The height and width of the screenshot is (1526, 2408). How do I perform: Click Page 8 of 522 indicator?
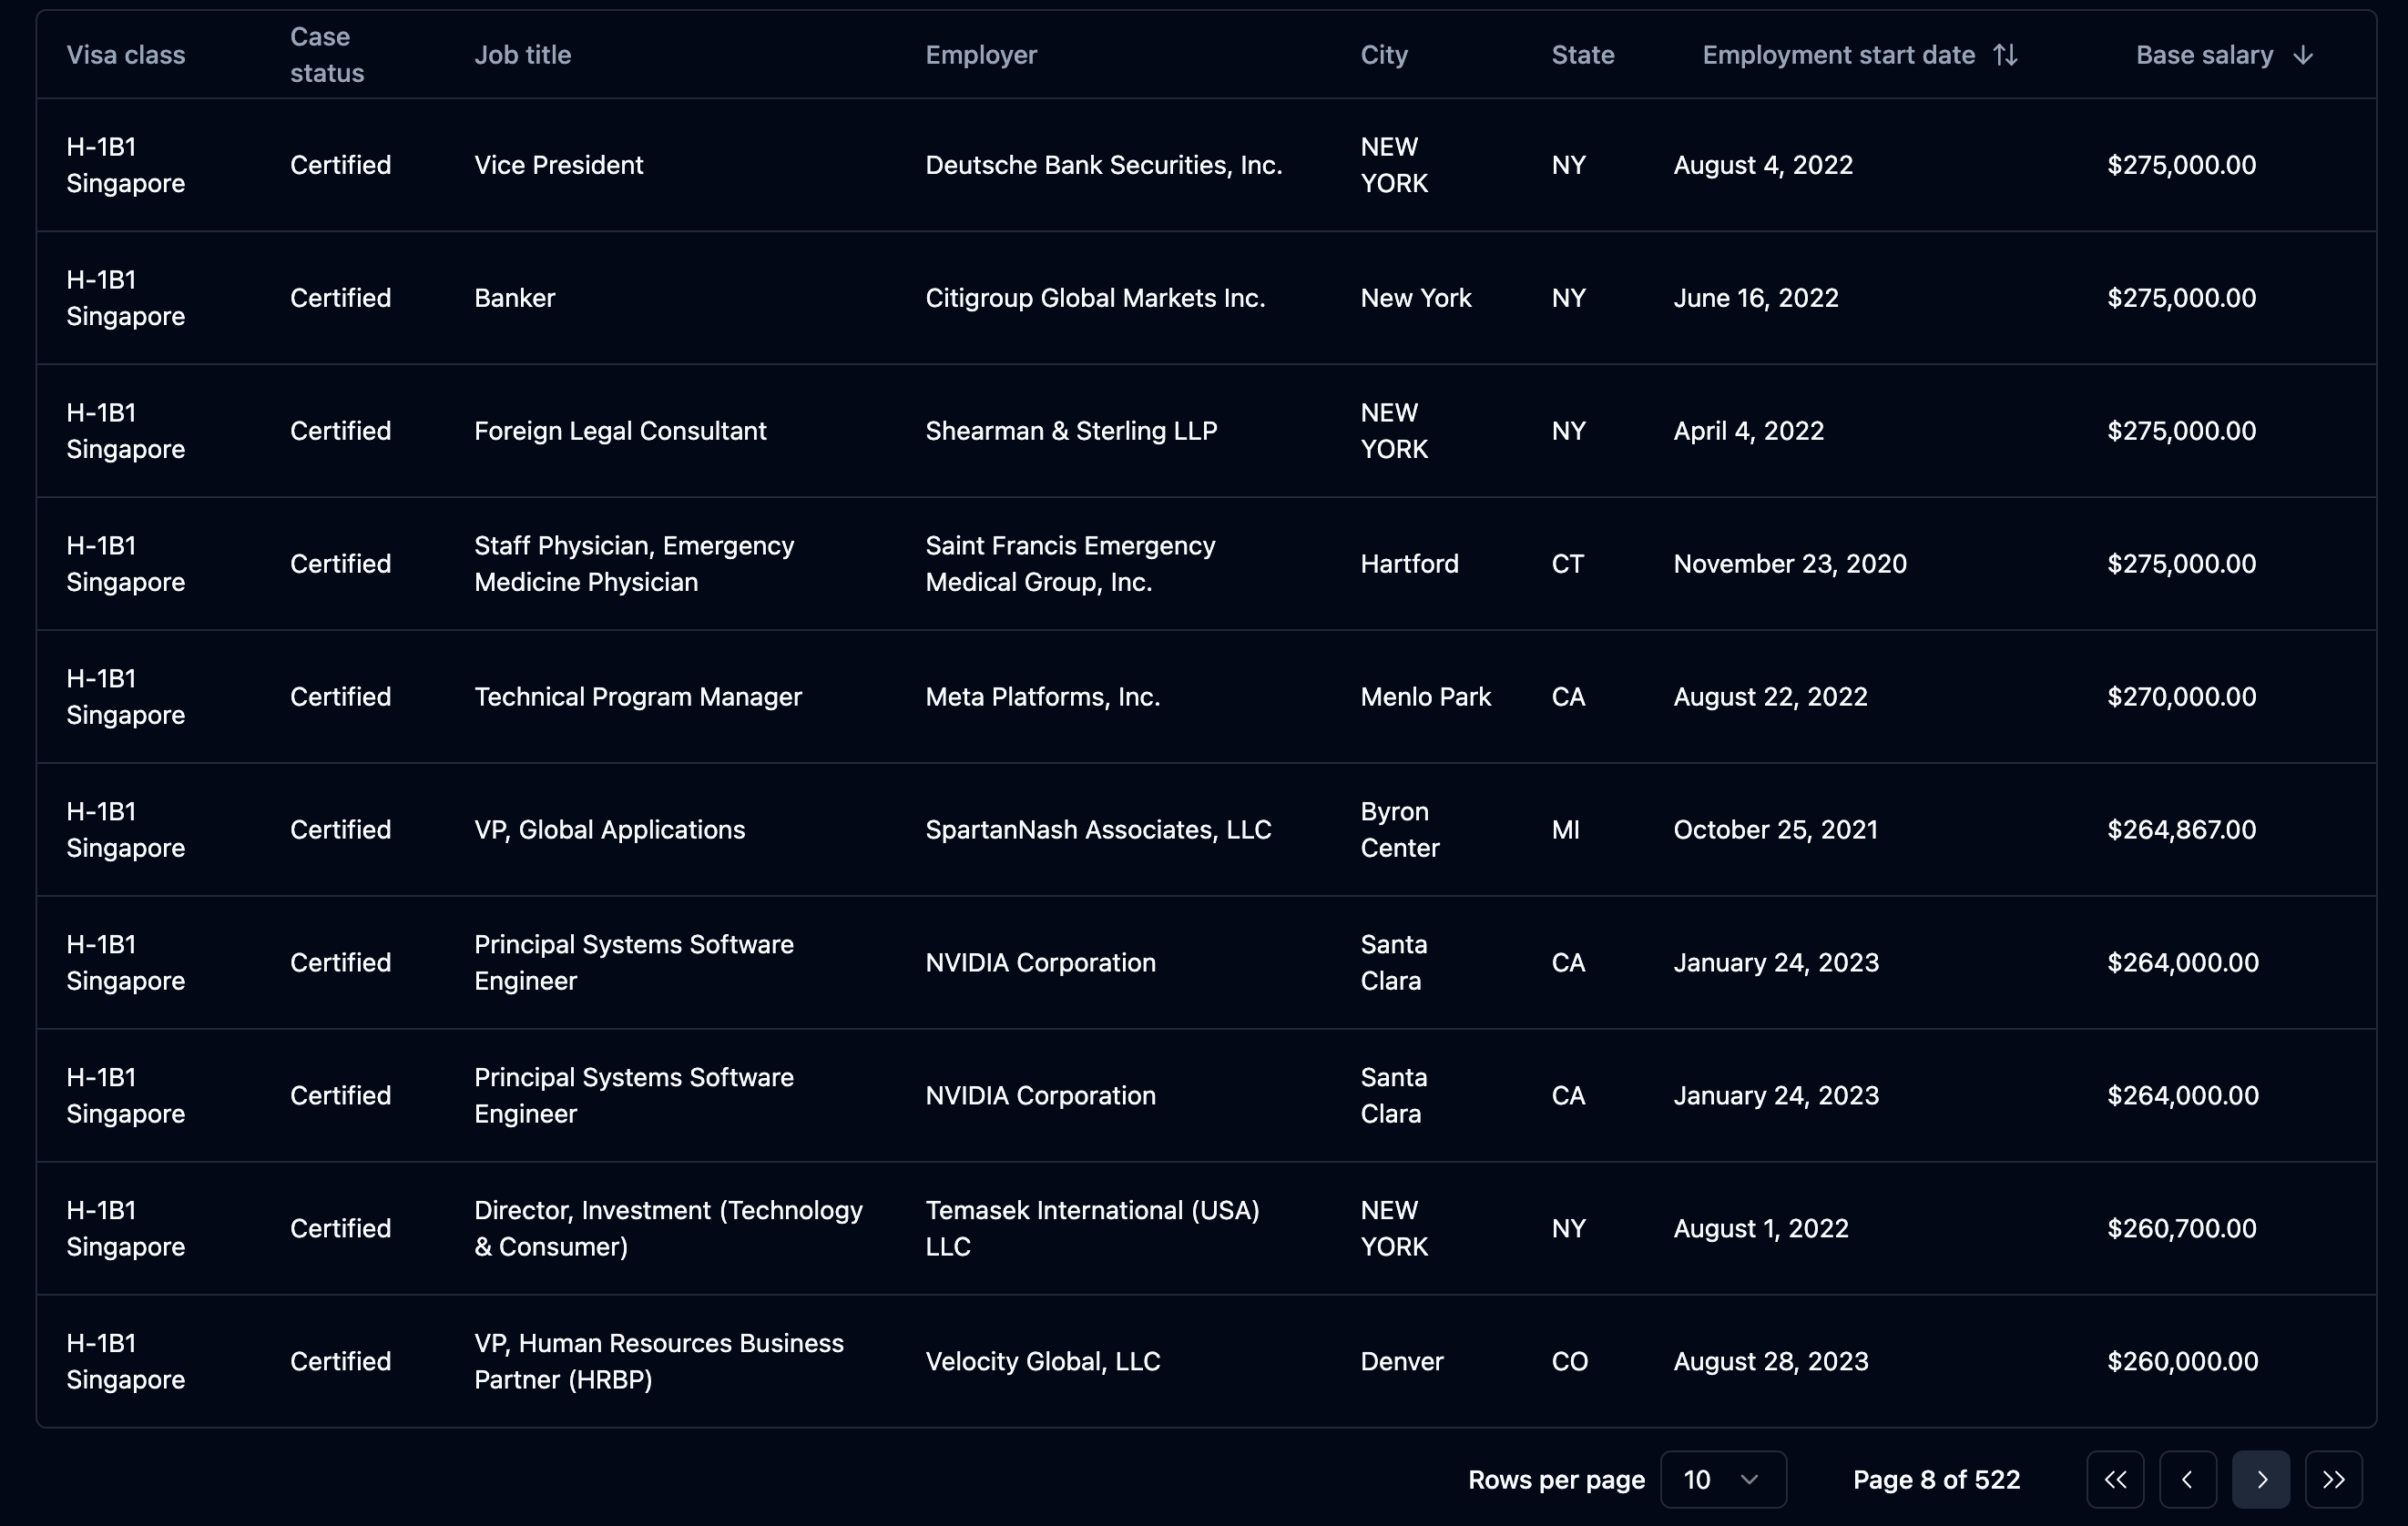(1936, 1479)
